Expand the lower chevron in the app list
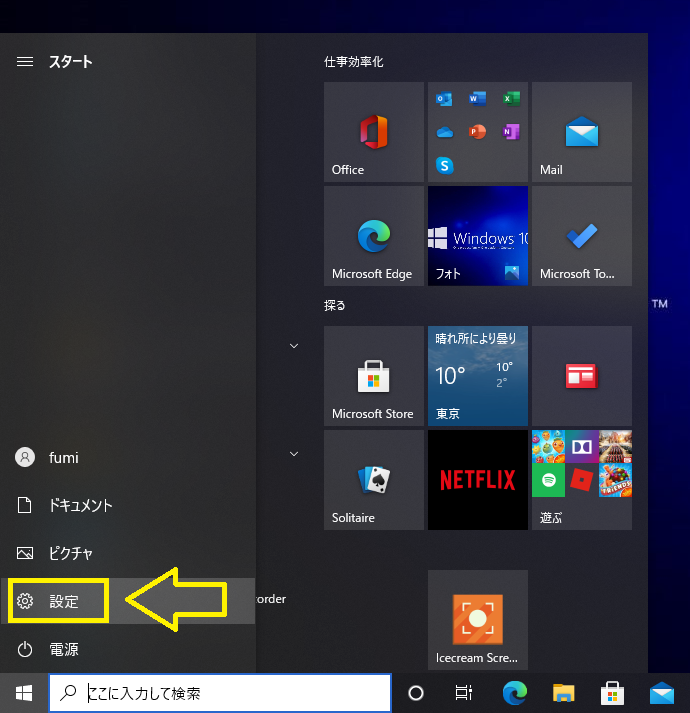The height and width of the screenshot is (713, 690). (x=294, y=454)
